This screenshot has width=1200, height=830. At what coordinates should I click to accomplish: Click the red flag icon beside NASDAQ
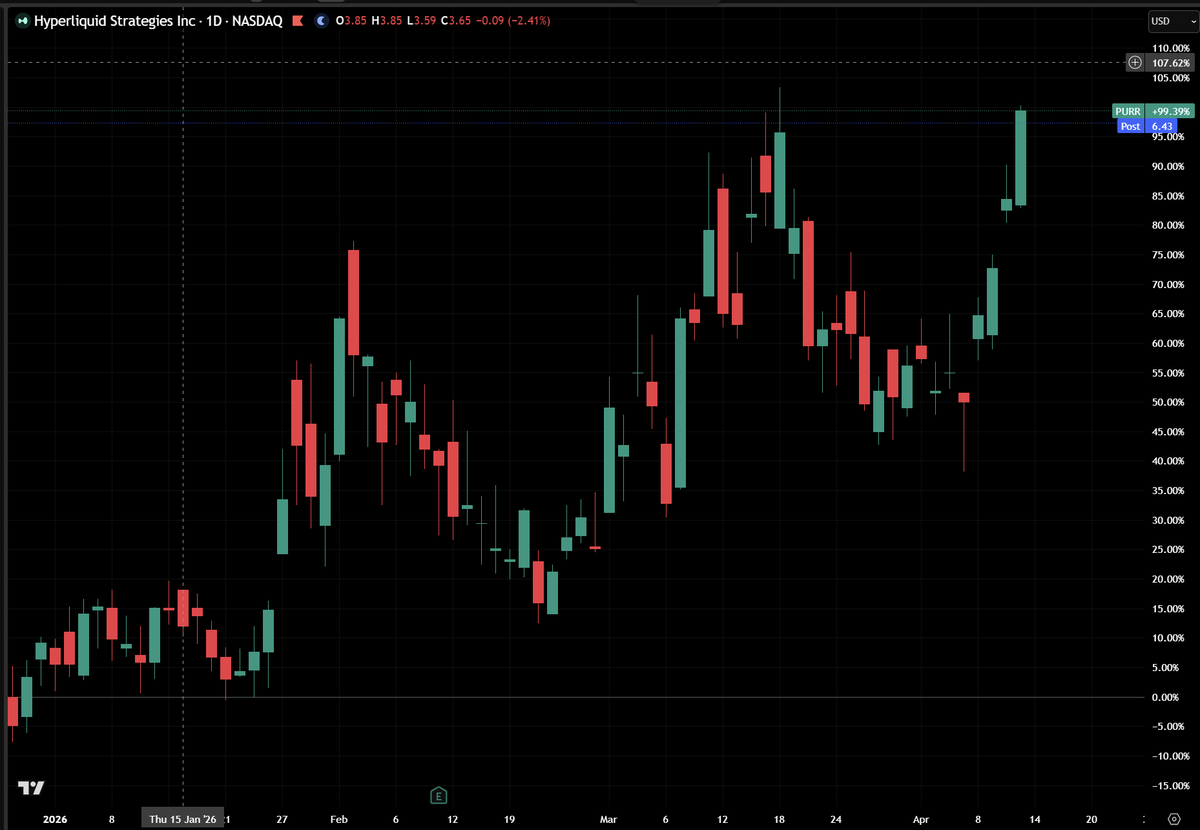(297, 20)
